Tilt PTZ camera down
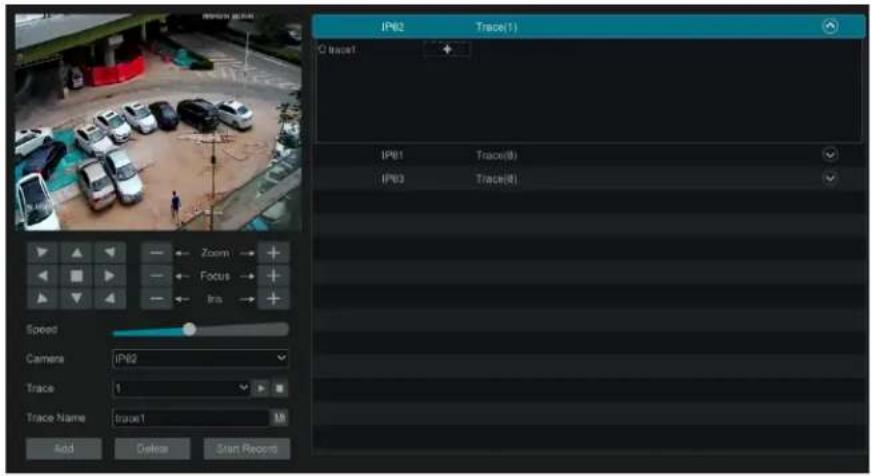The width and height of the screenshot is (871, 476). click(x=77, y=299)
